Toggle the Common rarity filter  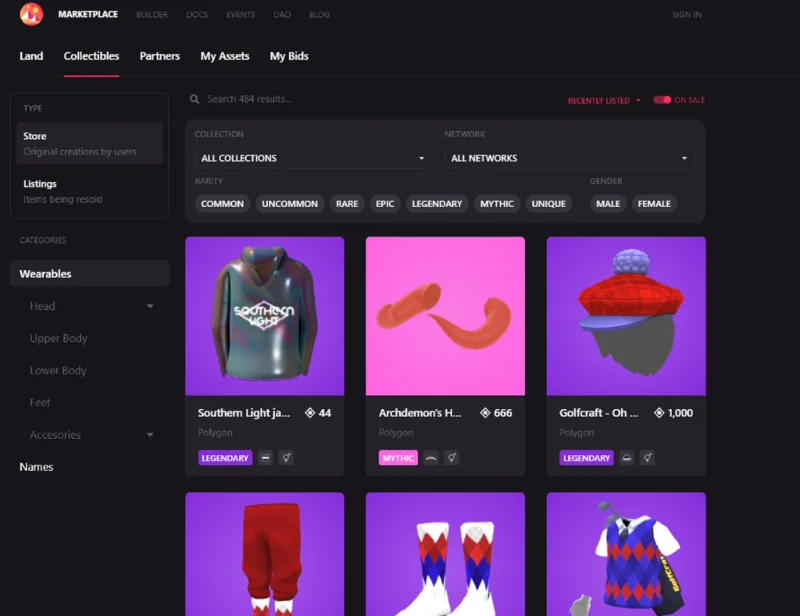tap(222, 204)
